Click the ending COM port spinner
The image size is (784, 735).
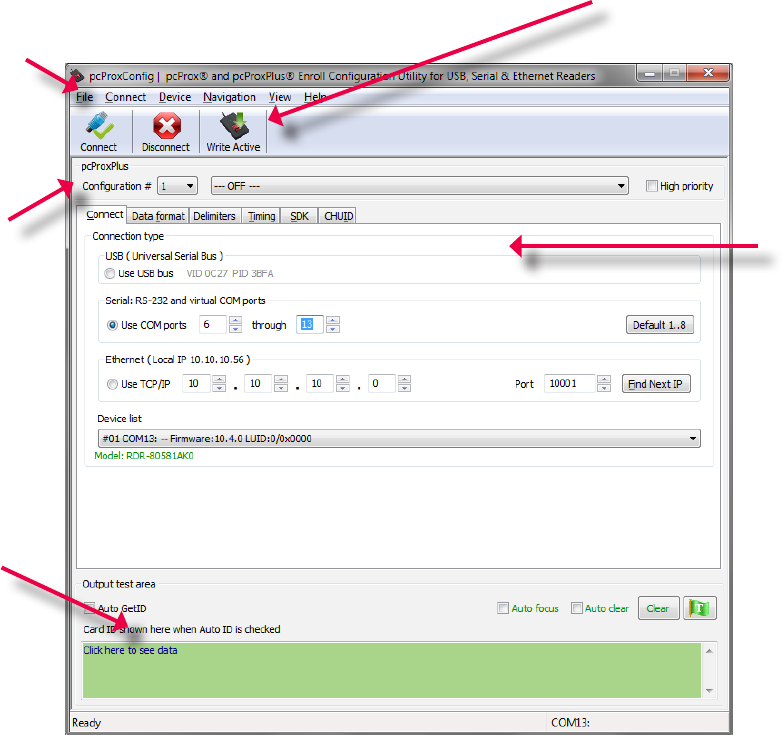coord(333,324)
